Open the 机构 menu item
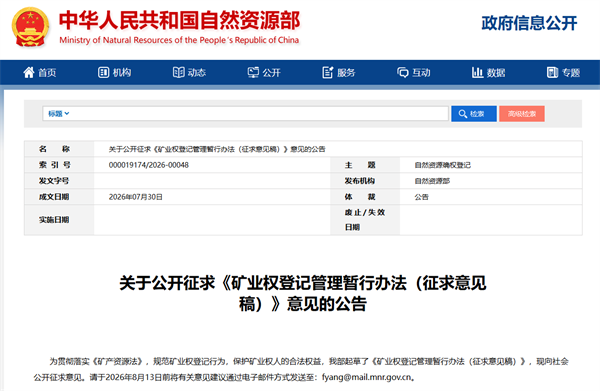 click(114, 72)
